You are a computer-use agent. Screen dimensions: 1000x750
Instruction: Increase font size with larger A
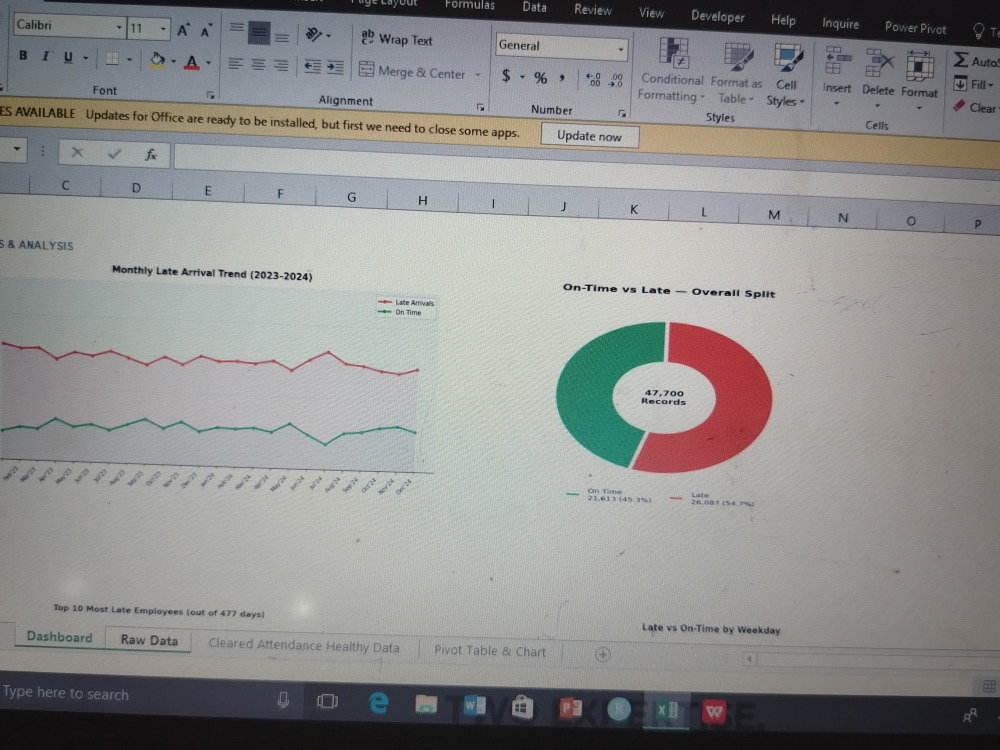point(184,29)
